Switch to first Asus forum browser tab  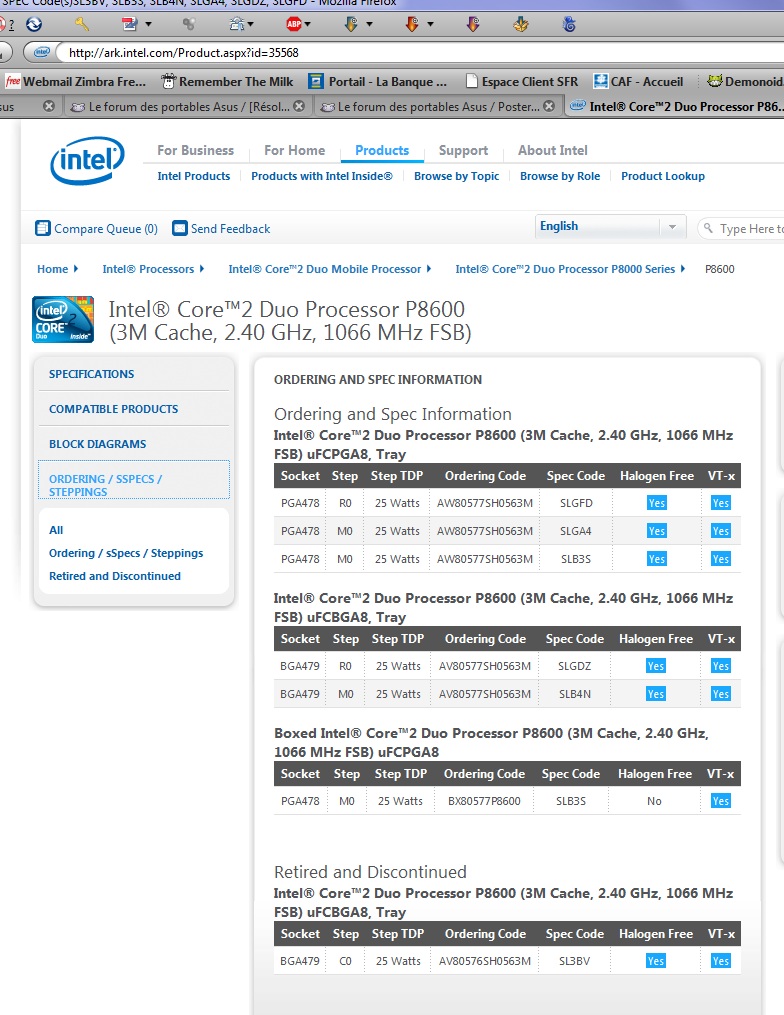188,105
